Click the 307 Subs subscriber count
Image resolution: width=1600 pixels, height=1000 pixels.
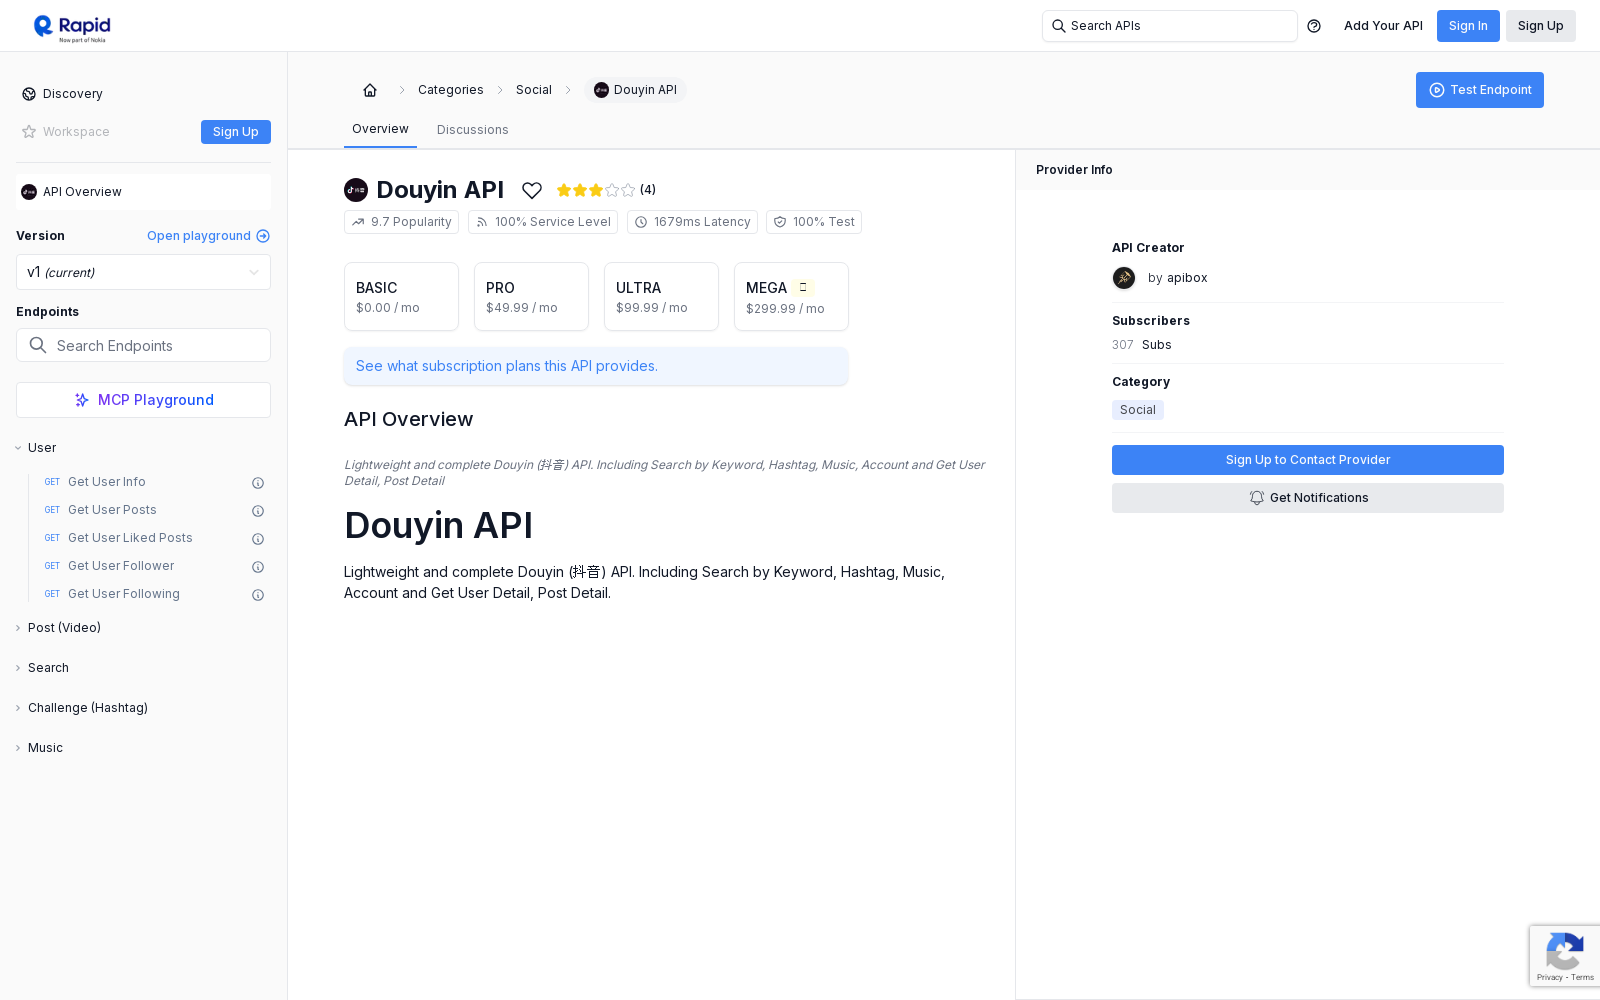pyautogui.click(x=1142, y=345)
